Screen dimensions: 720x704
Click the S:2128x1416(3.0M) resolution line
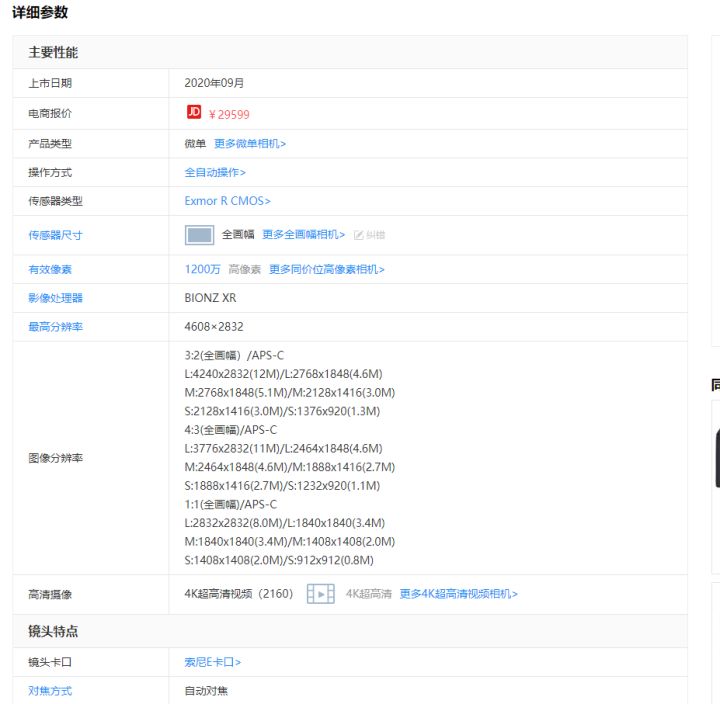[x=282, y=411]
